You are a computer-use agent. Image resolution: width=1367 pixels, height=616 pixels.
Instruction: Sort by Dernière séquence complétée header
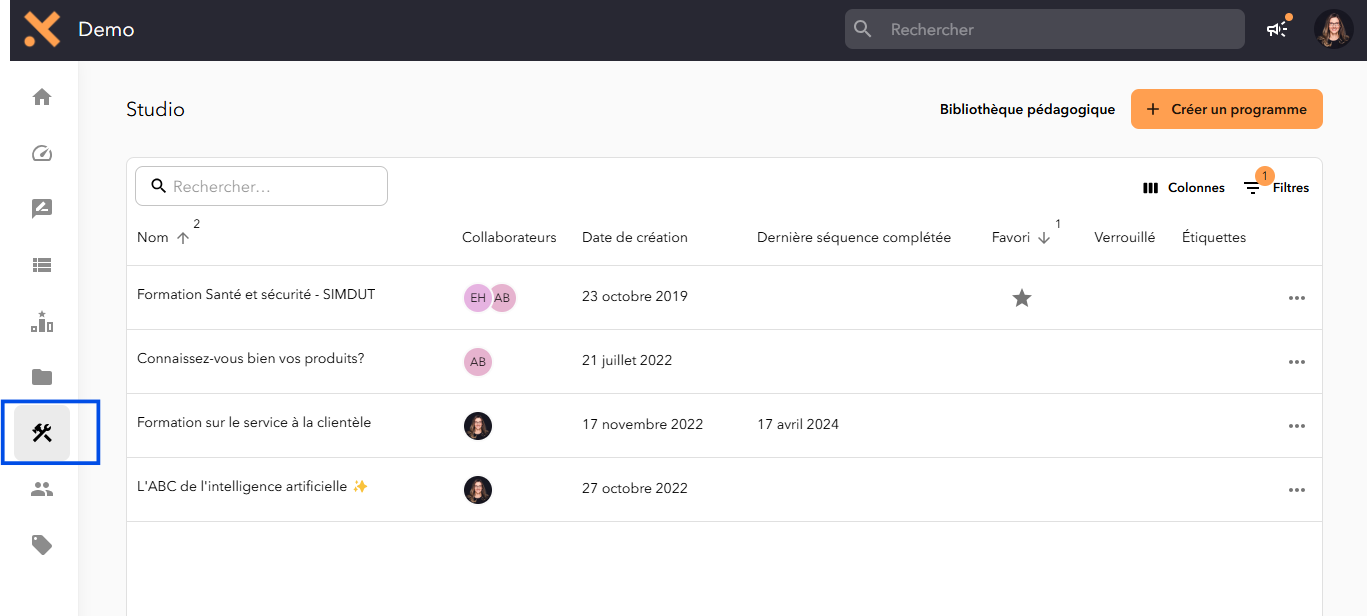click(x=854, y=238)
